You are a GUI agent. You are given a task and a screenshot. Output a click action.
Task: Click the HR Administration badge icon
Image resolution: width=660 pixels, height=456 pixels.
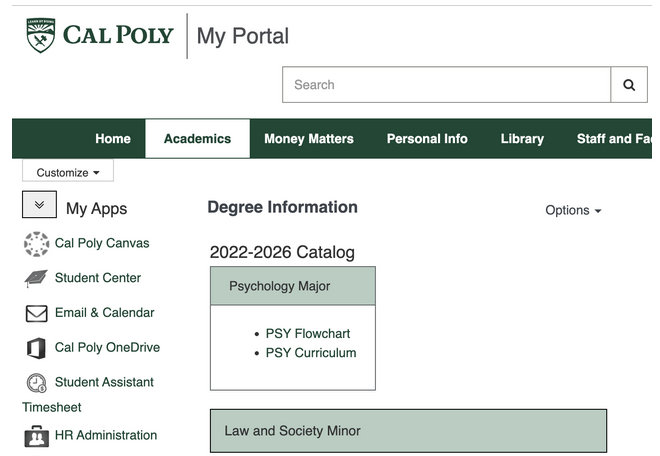coord(36,436)
